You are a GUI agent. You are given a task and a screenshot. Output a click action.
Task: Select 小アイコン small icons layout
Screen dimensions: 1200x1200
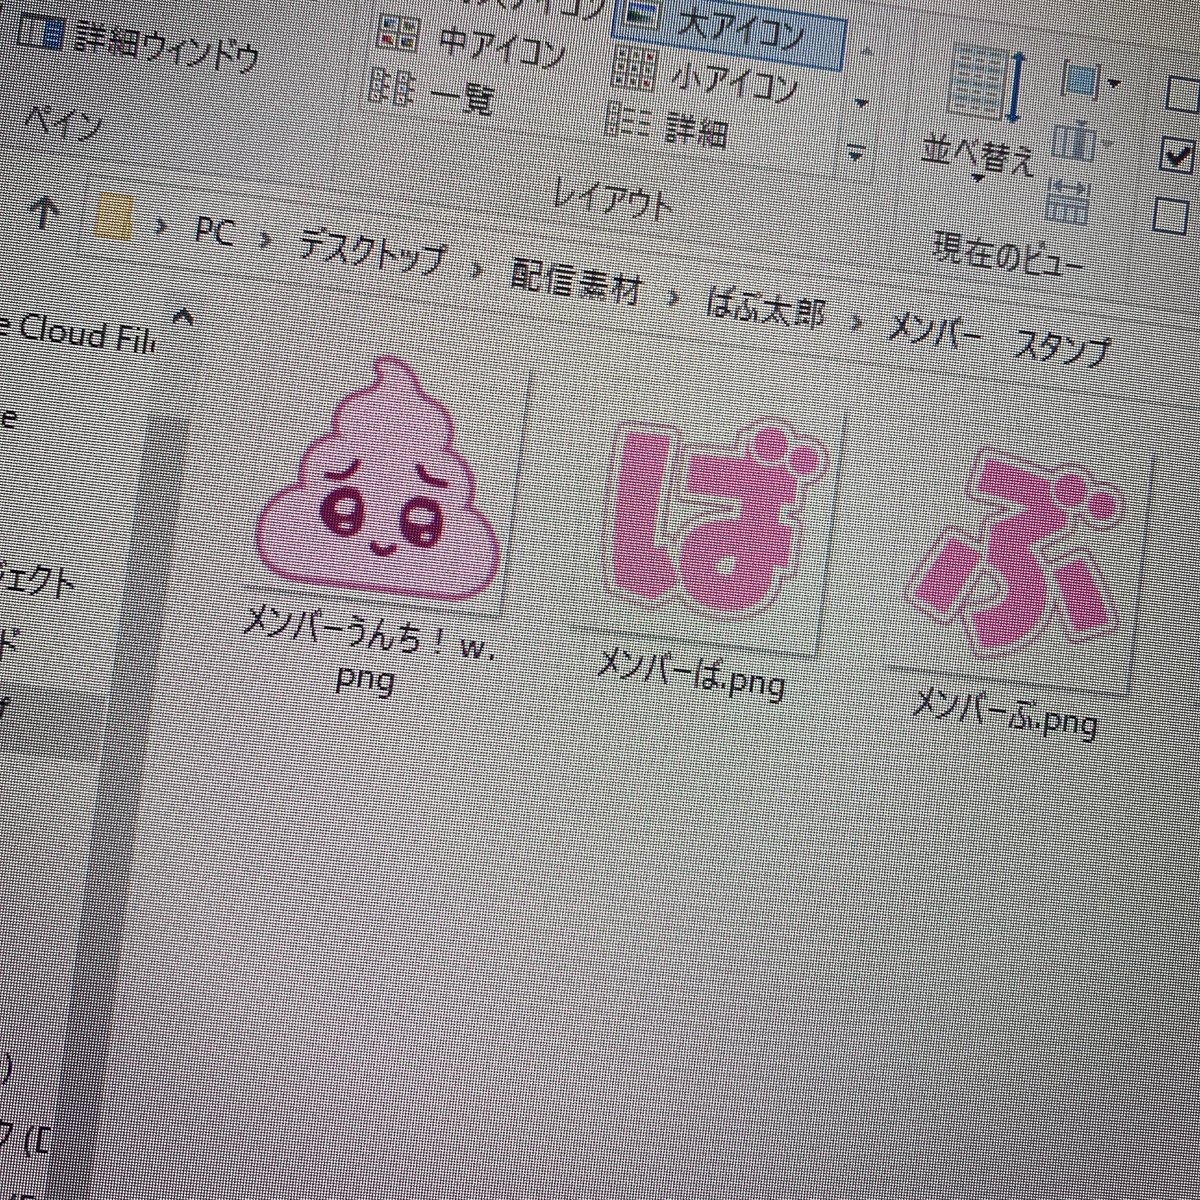pos(704,78)
